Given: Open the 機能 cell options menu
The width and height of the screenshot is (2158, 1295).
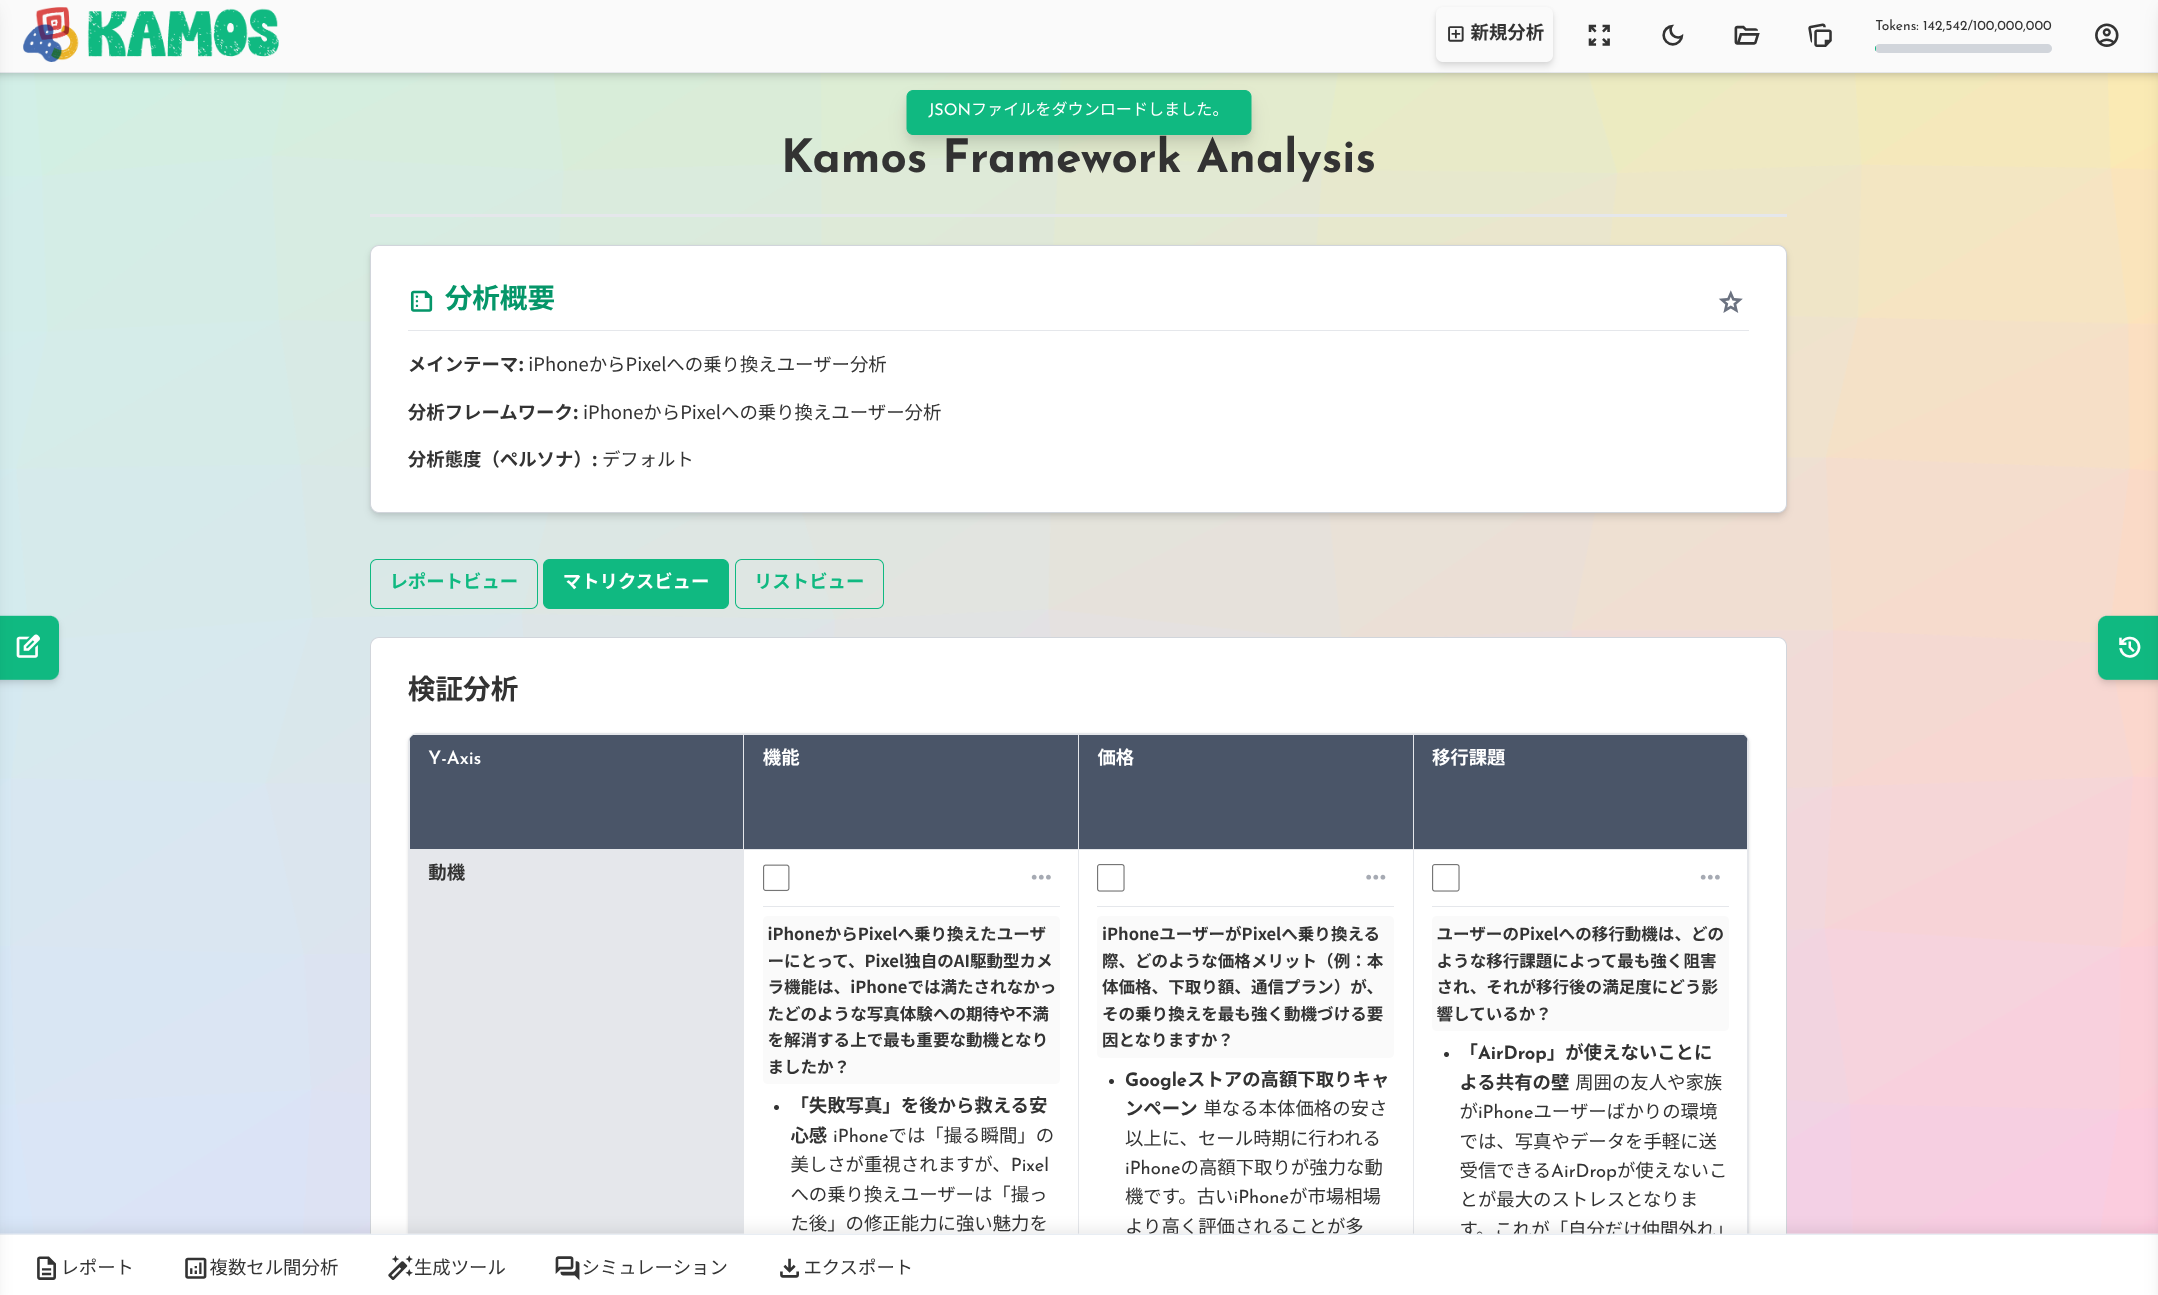Looking at the screenshot, I should coord(1040,877).
